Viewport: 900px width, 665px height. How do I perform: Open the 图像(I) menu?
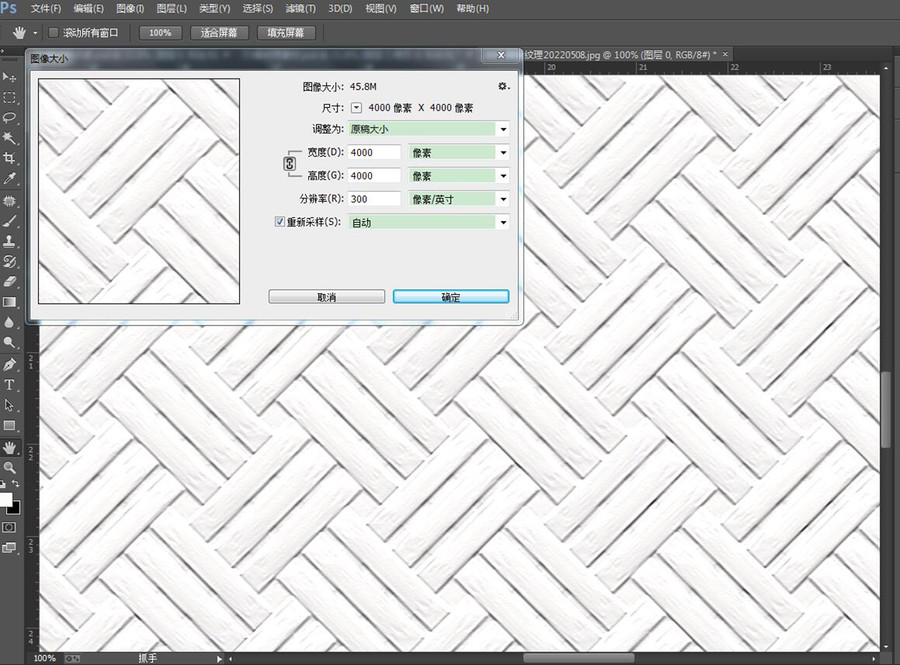(130, 9)
